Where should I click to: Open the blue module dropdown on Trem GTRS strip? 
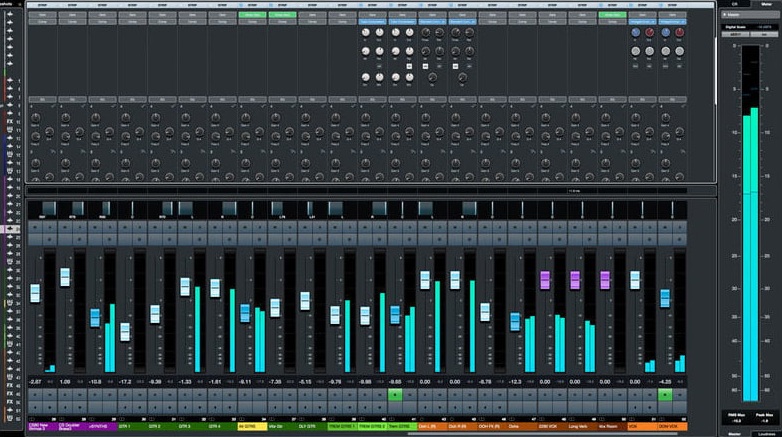tap(402, 22)
